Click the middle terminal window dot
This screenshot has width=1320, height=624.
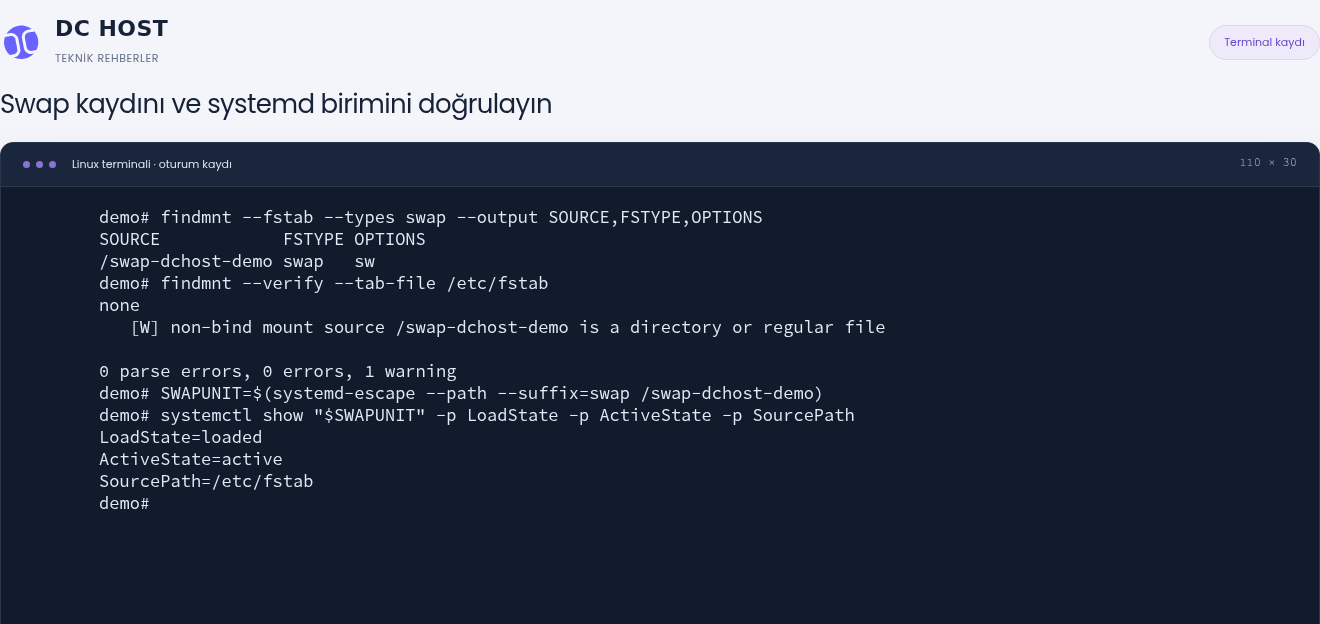coord(39,164)
